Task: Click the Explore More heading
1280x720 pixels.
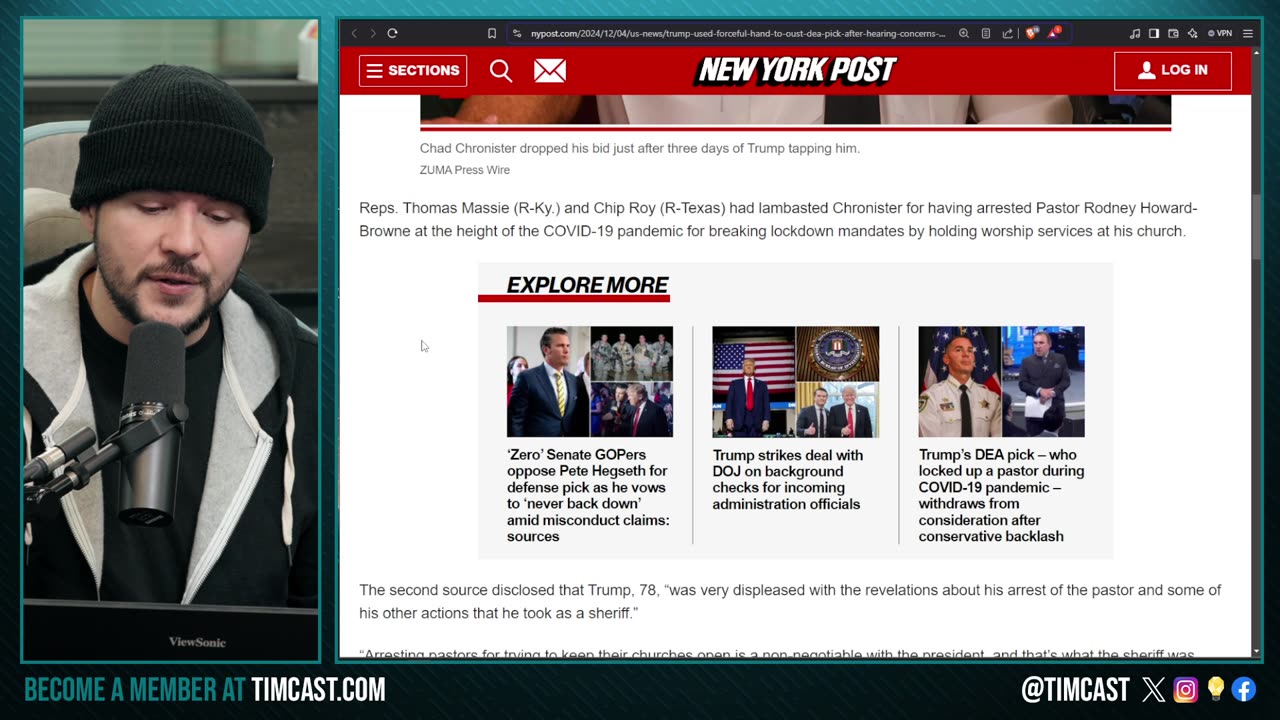Action: coord(588,285)
